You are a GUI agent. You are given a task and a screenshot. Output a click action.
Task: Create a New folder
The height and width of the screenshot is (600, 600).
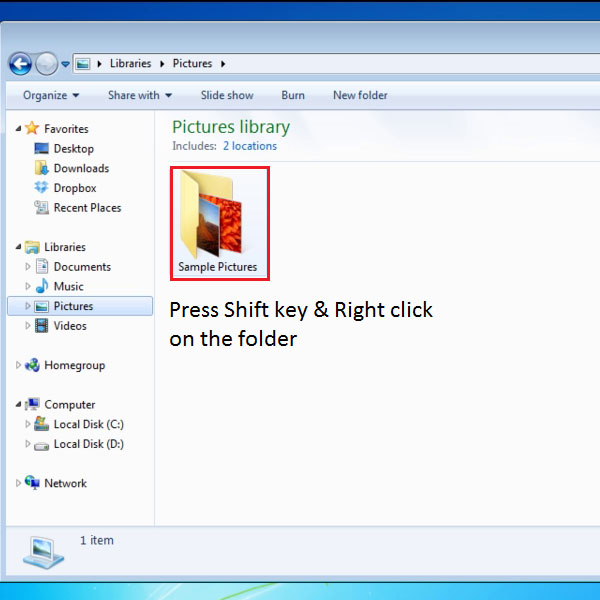tap(360, 95)
